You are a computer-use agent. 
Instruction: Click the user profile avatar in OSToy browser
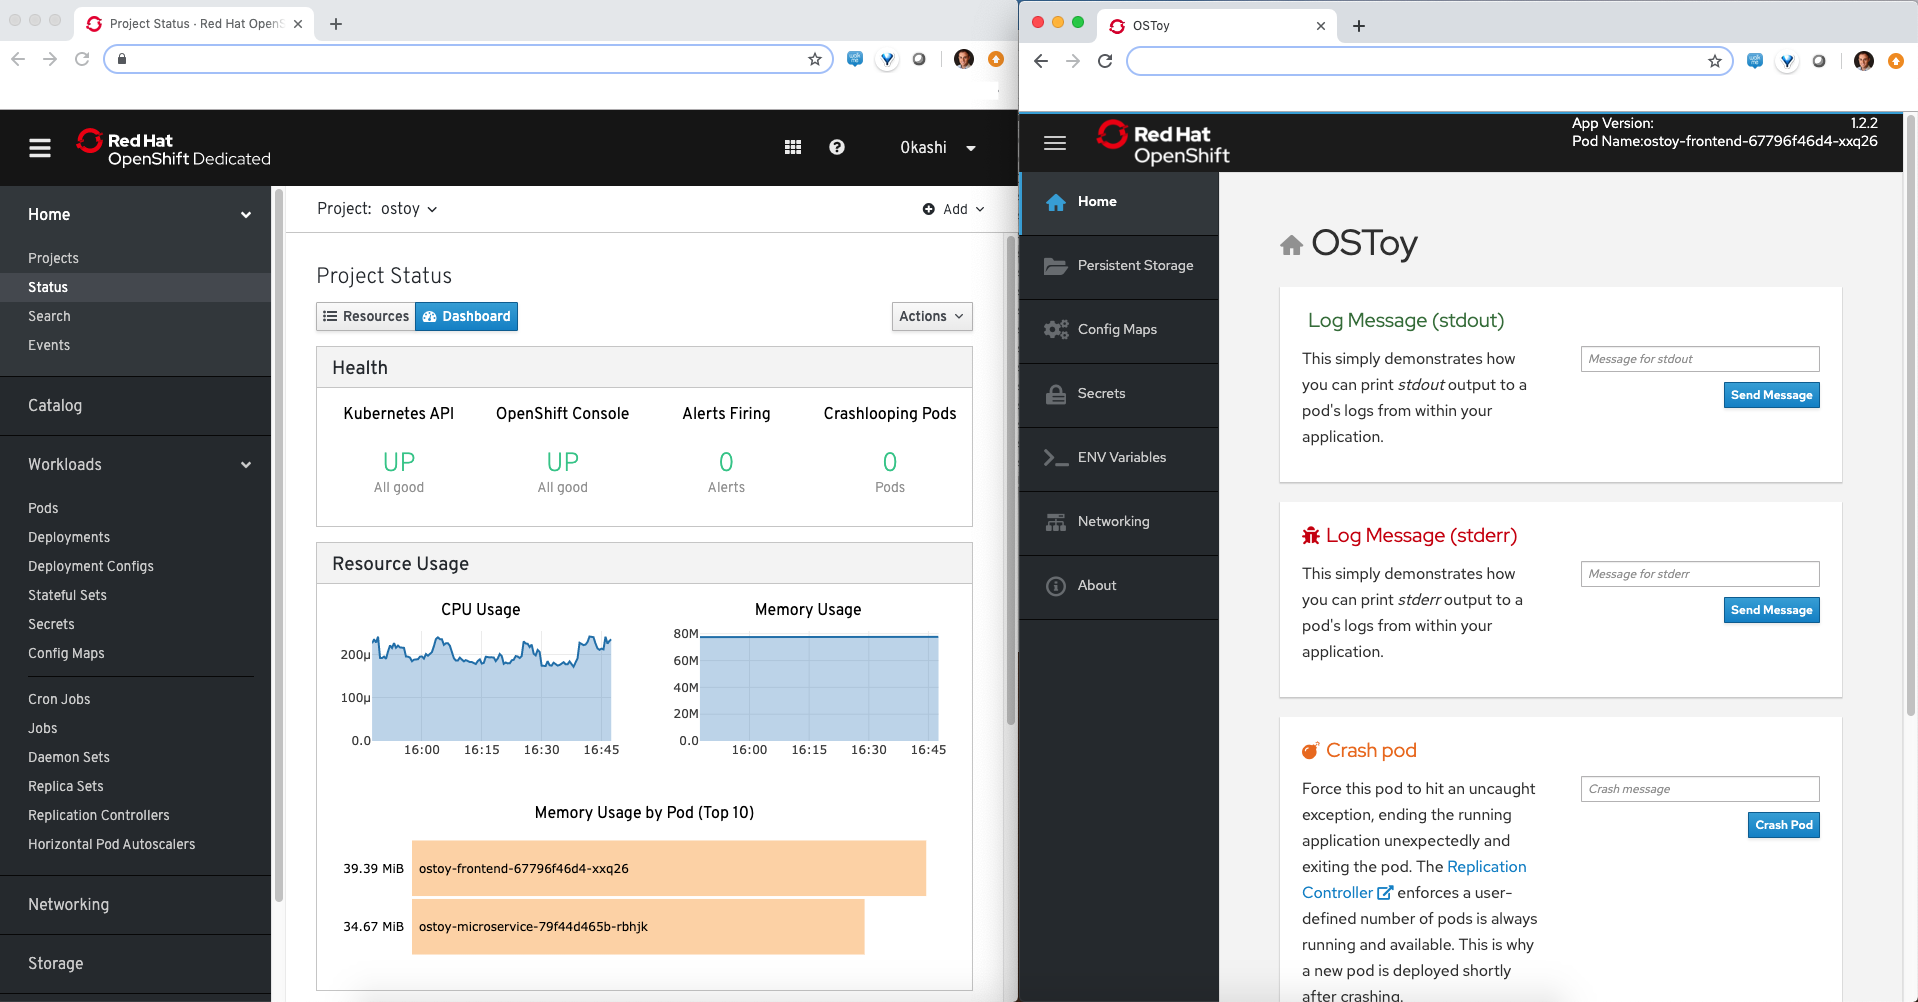coord(1864,61)
